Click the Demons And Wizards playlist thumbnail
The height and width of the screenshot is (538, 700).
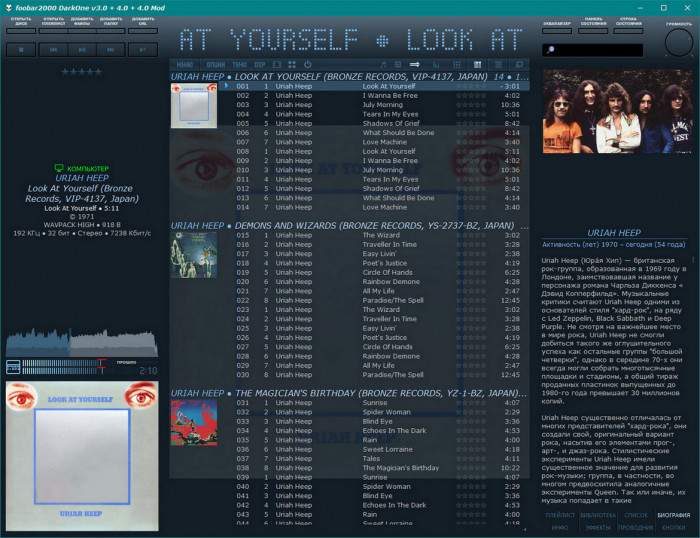click(x=194, y=255)
